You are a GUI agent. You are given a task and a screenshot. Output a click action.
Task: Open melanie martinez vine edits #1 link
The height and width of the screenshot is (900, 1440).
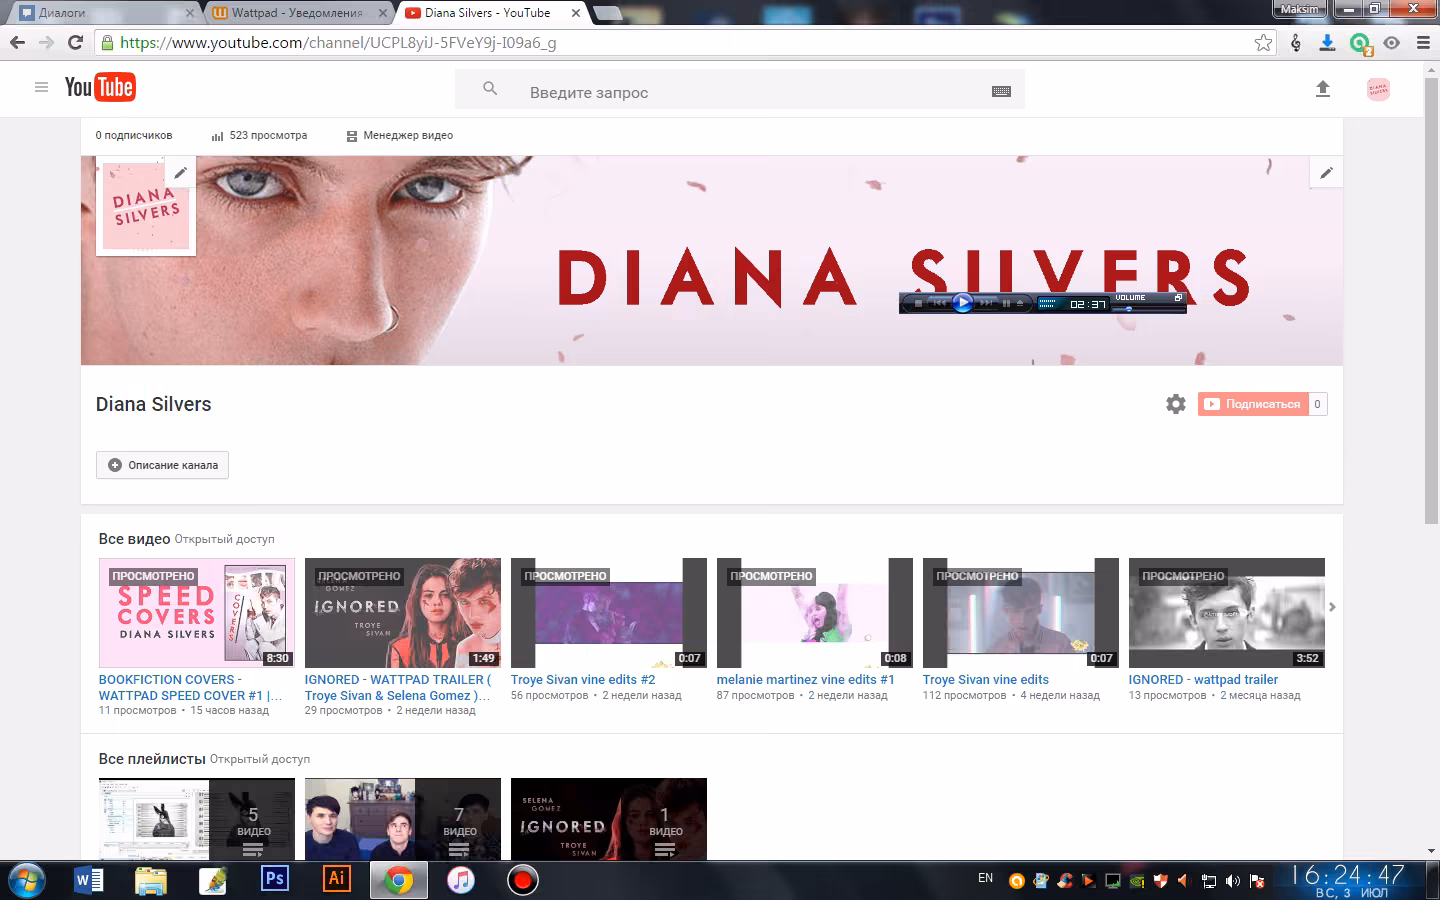coord(806,680)
